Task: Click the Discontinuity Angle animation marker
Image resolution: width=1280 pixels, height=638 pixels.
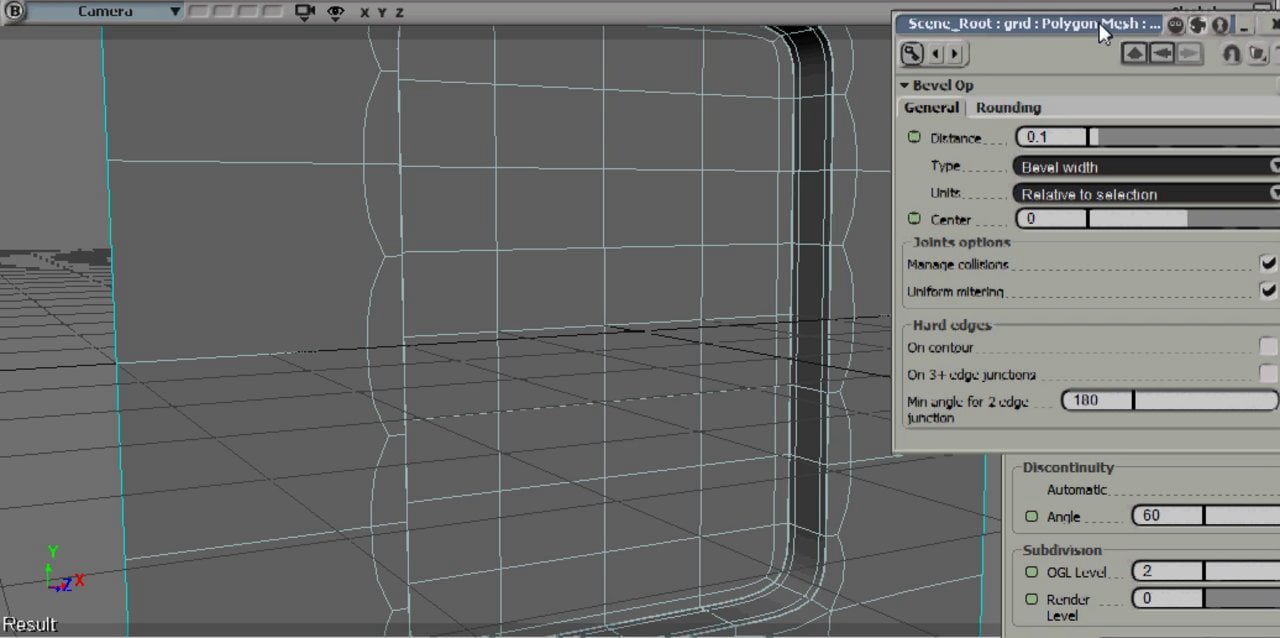Action: point(1032,517)
